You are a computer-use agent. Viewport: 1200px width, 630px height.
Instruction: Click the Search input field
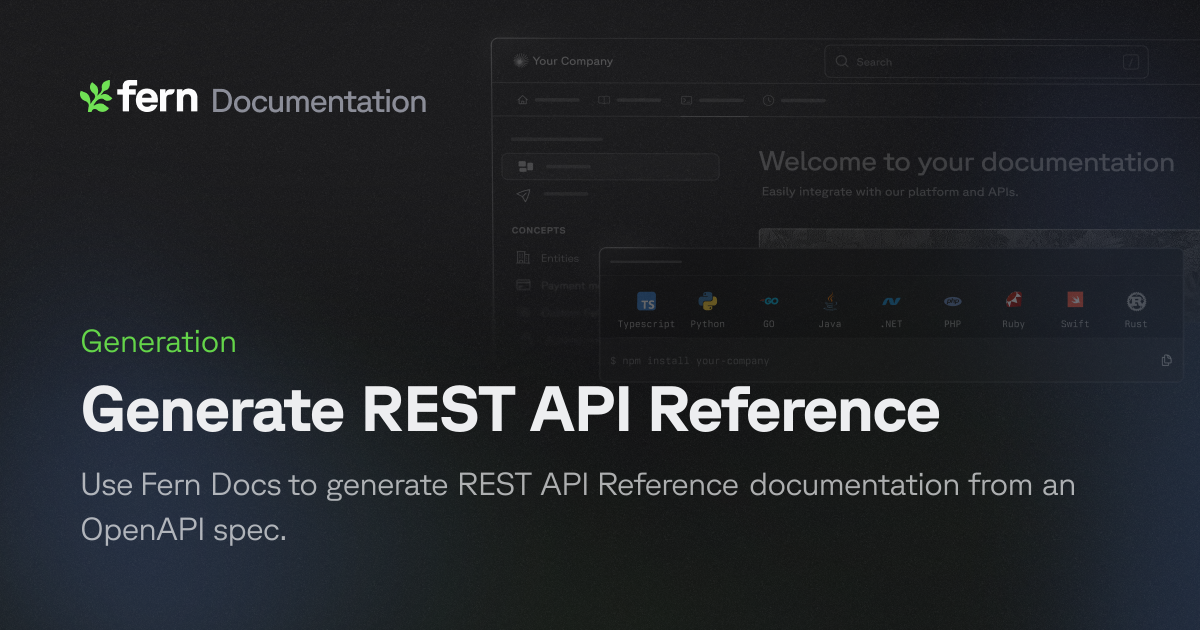tap(986, 62)
